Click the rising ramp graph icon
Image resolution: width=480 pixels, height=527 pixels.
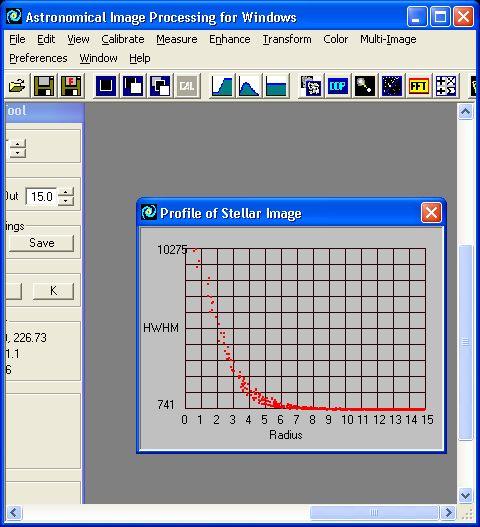point(222,86)
